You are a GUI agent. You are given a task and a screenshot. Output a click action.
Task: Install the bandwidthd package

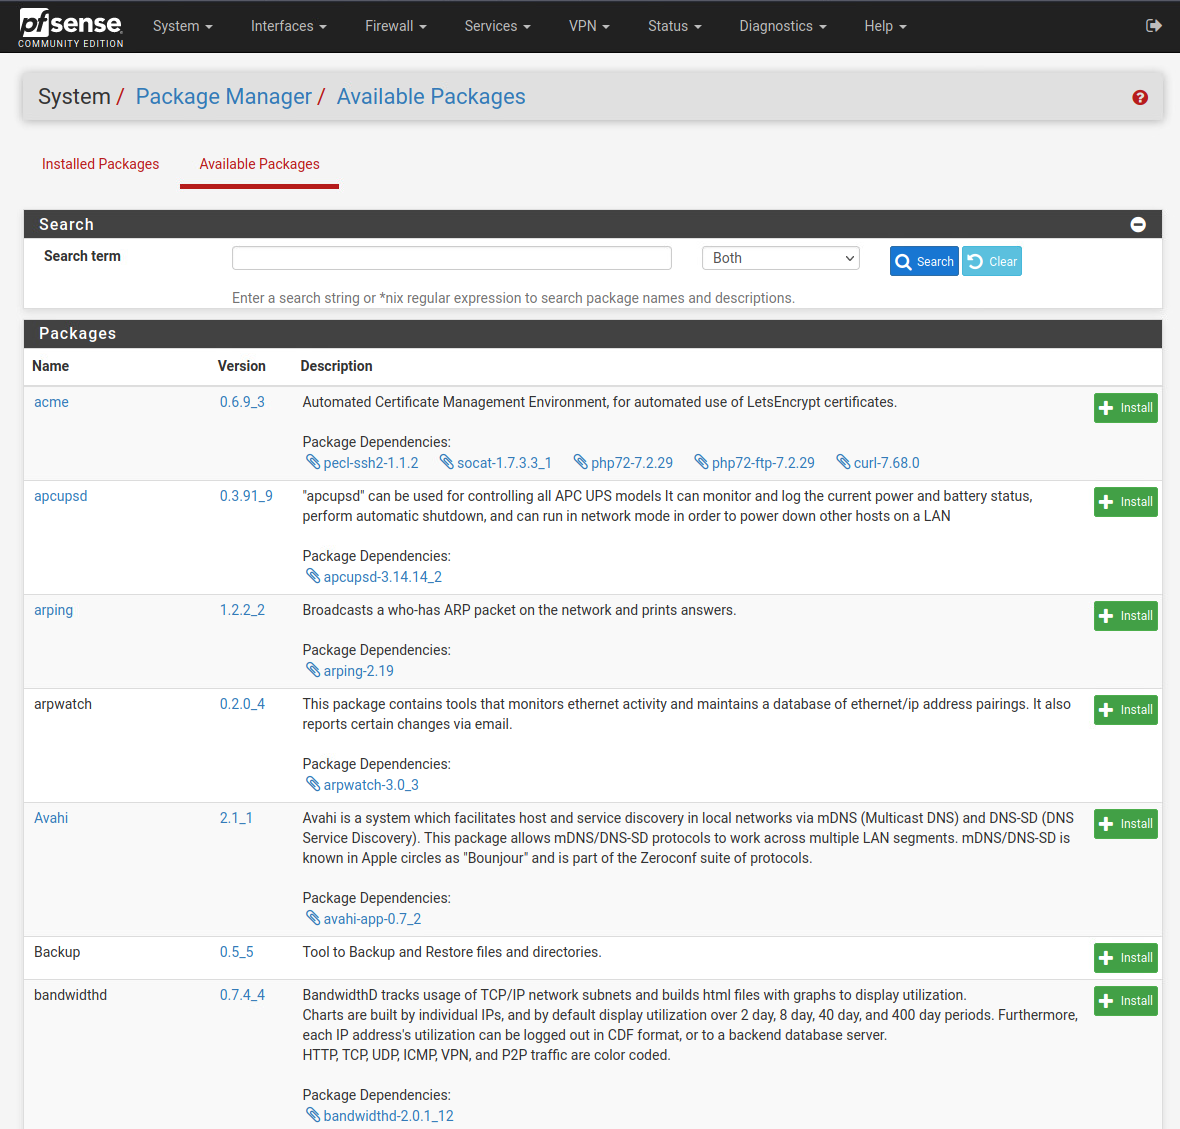coord(1125,1001)
